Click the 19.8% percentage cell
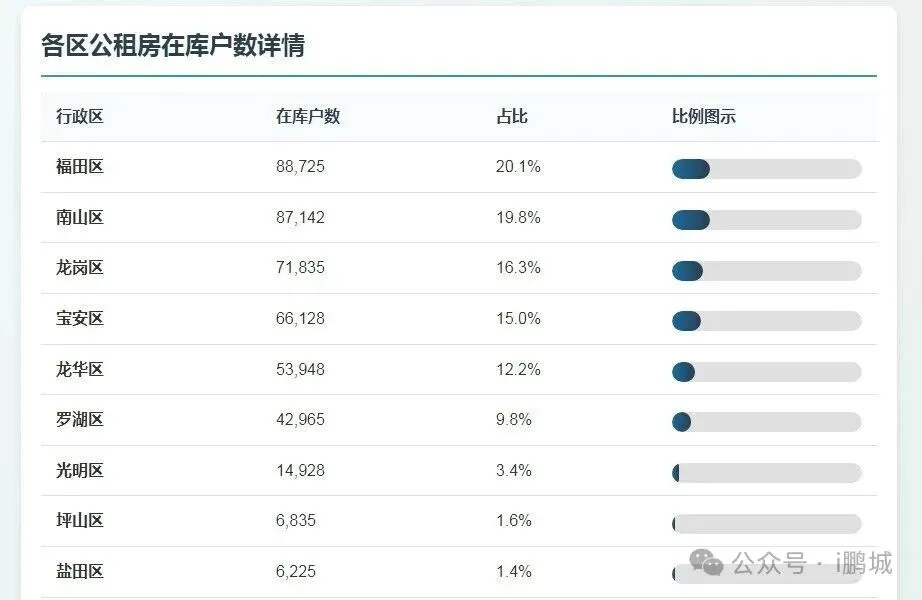 click(518, 218)
